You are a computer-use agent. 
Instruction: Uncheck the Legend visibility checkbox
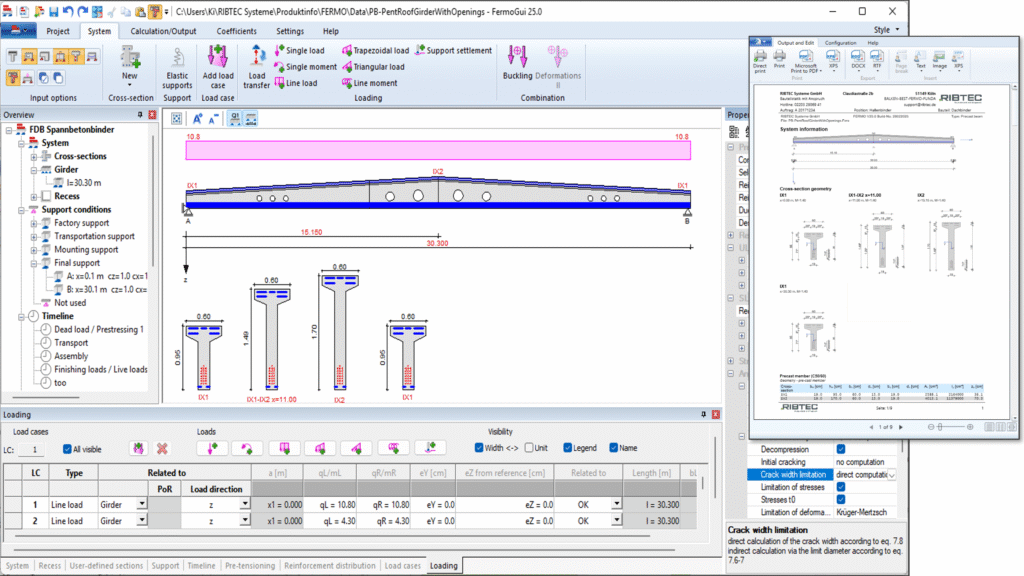pos(568,448)
